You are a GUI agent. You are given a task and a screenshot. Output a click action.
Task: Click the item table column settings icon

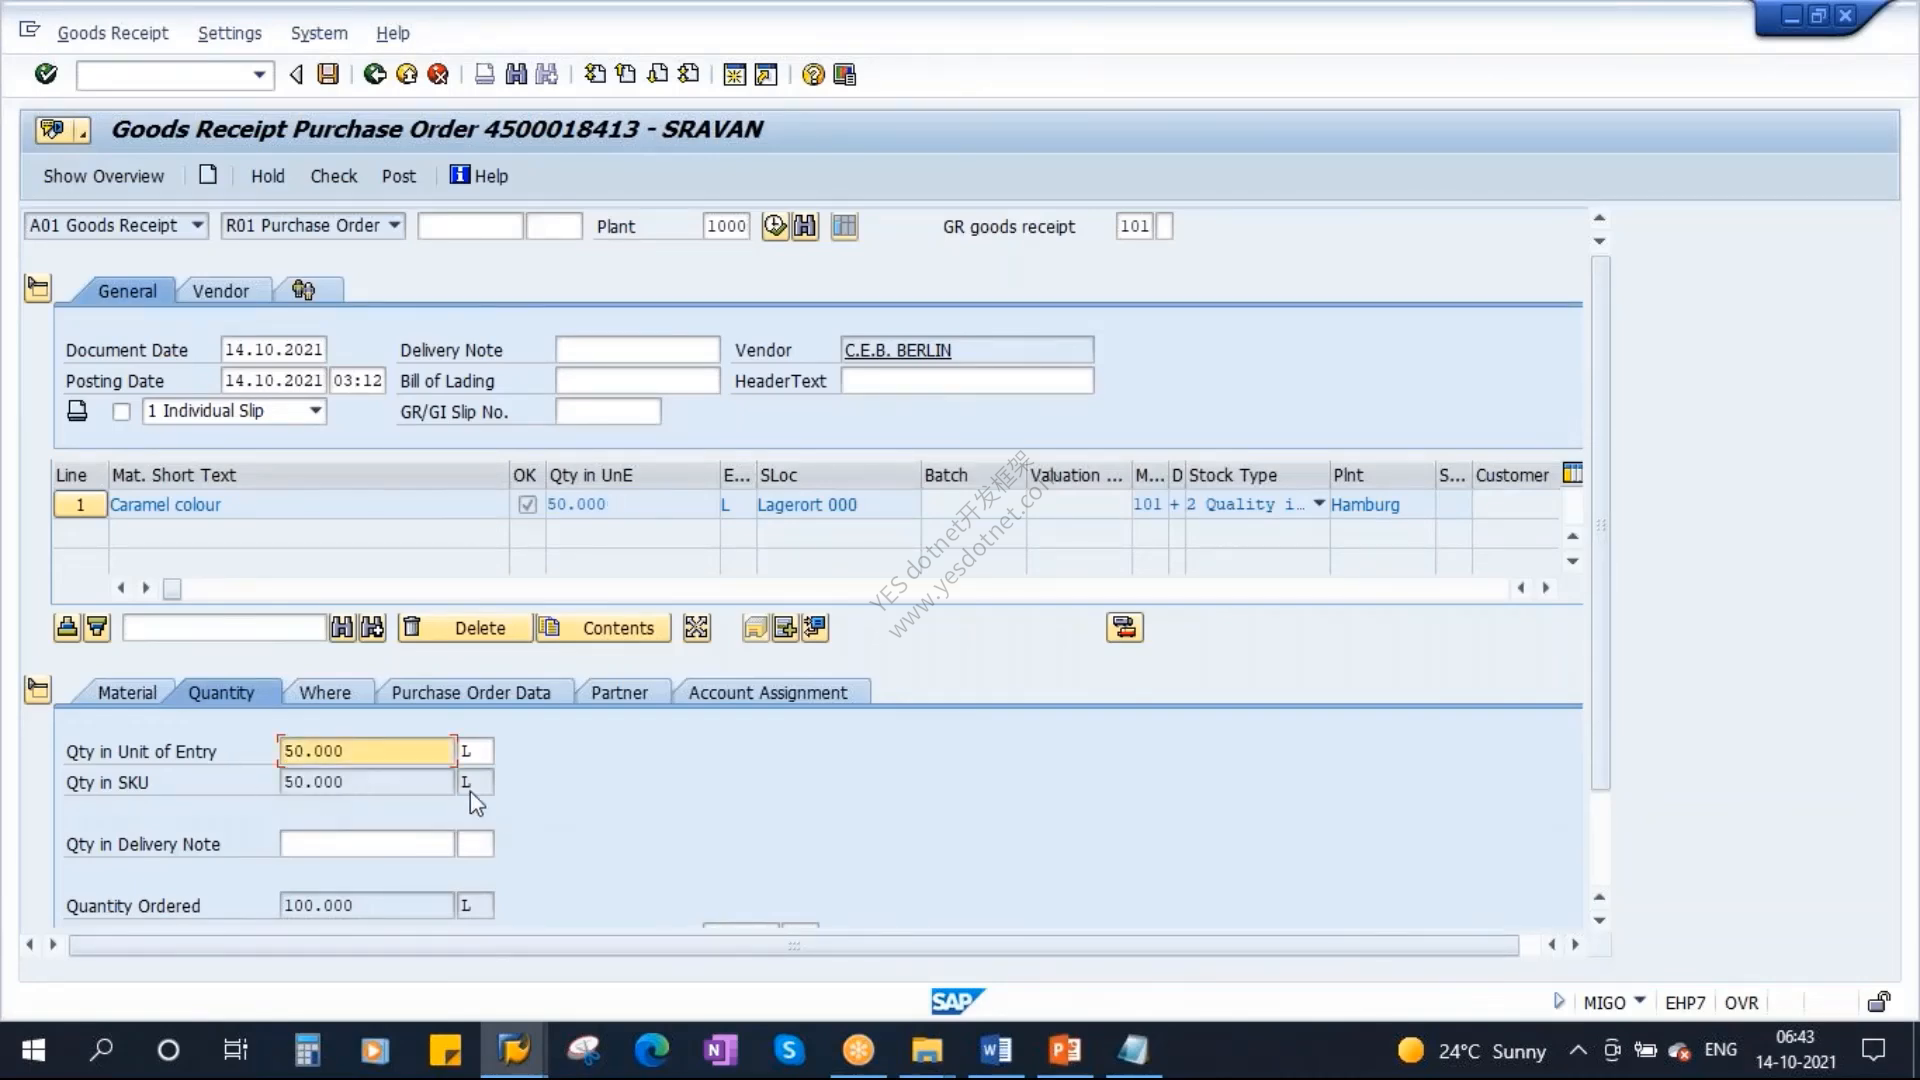(x=1572, y=474)
